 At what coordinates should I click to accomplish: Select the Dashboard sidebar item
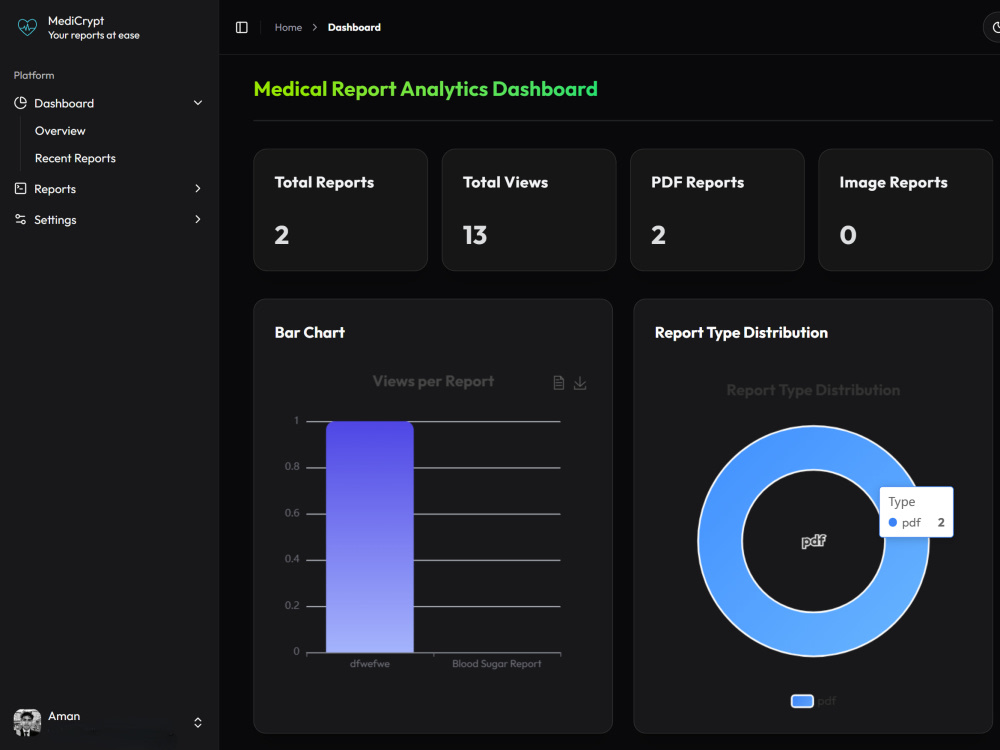pyautogui.click(x=108, y=103)
